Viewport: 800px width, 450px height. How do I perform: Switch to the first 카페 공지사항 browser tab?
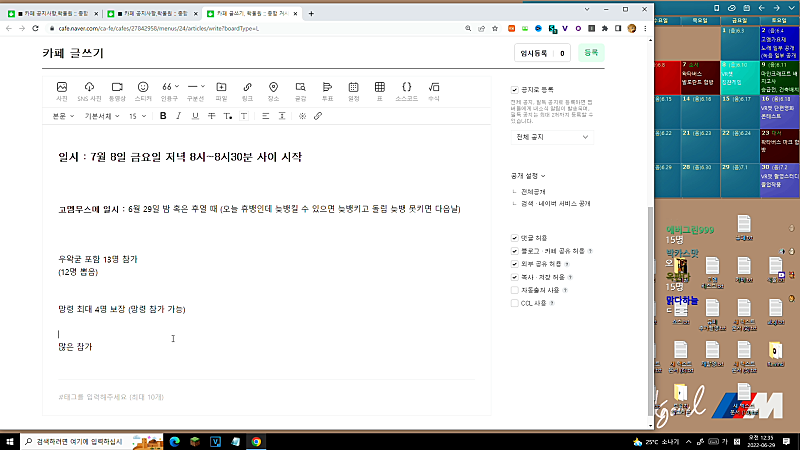[53, 14]
